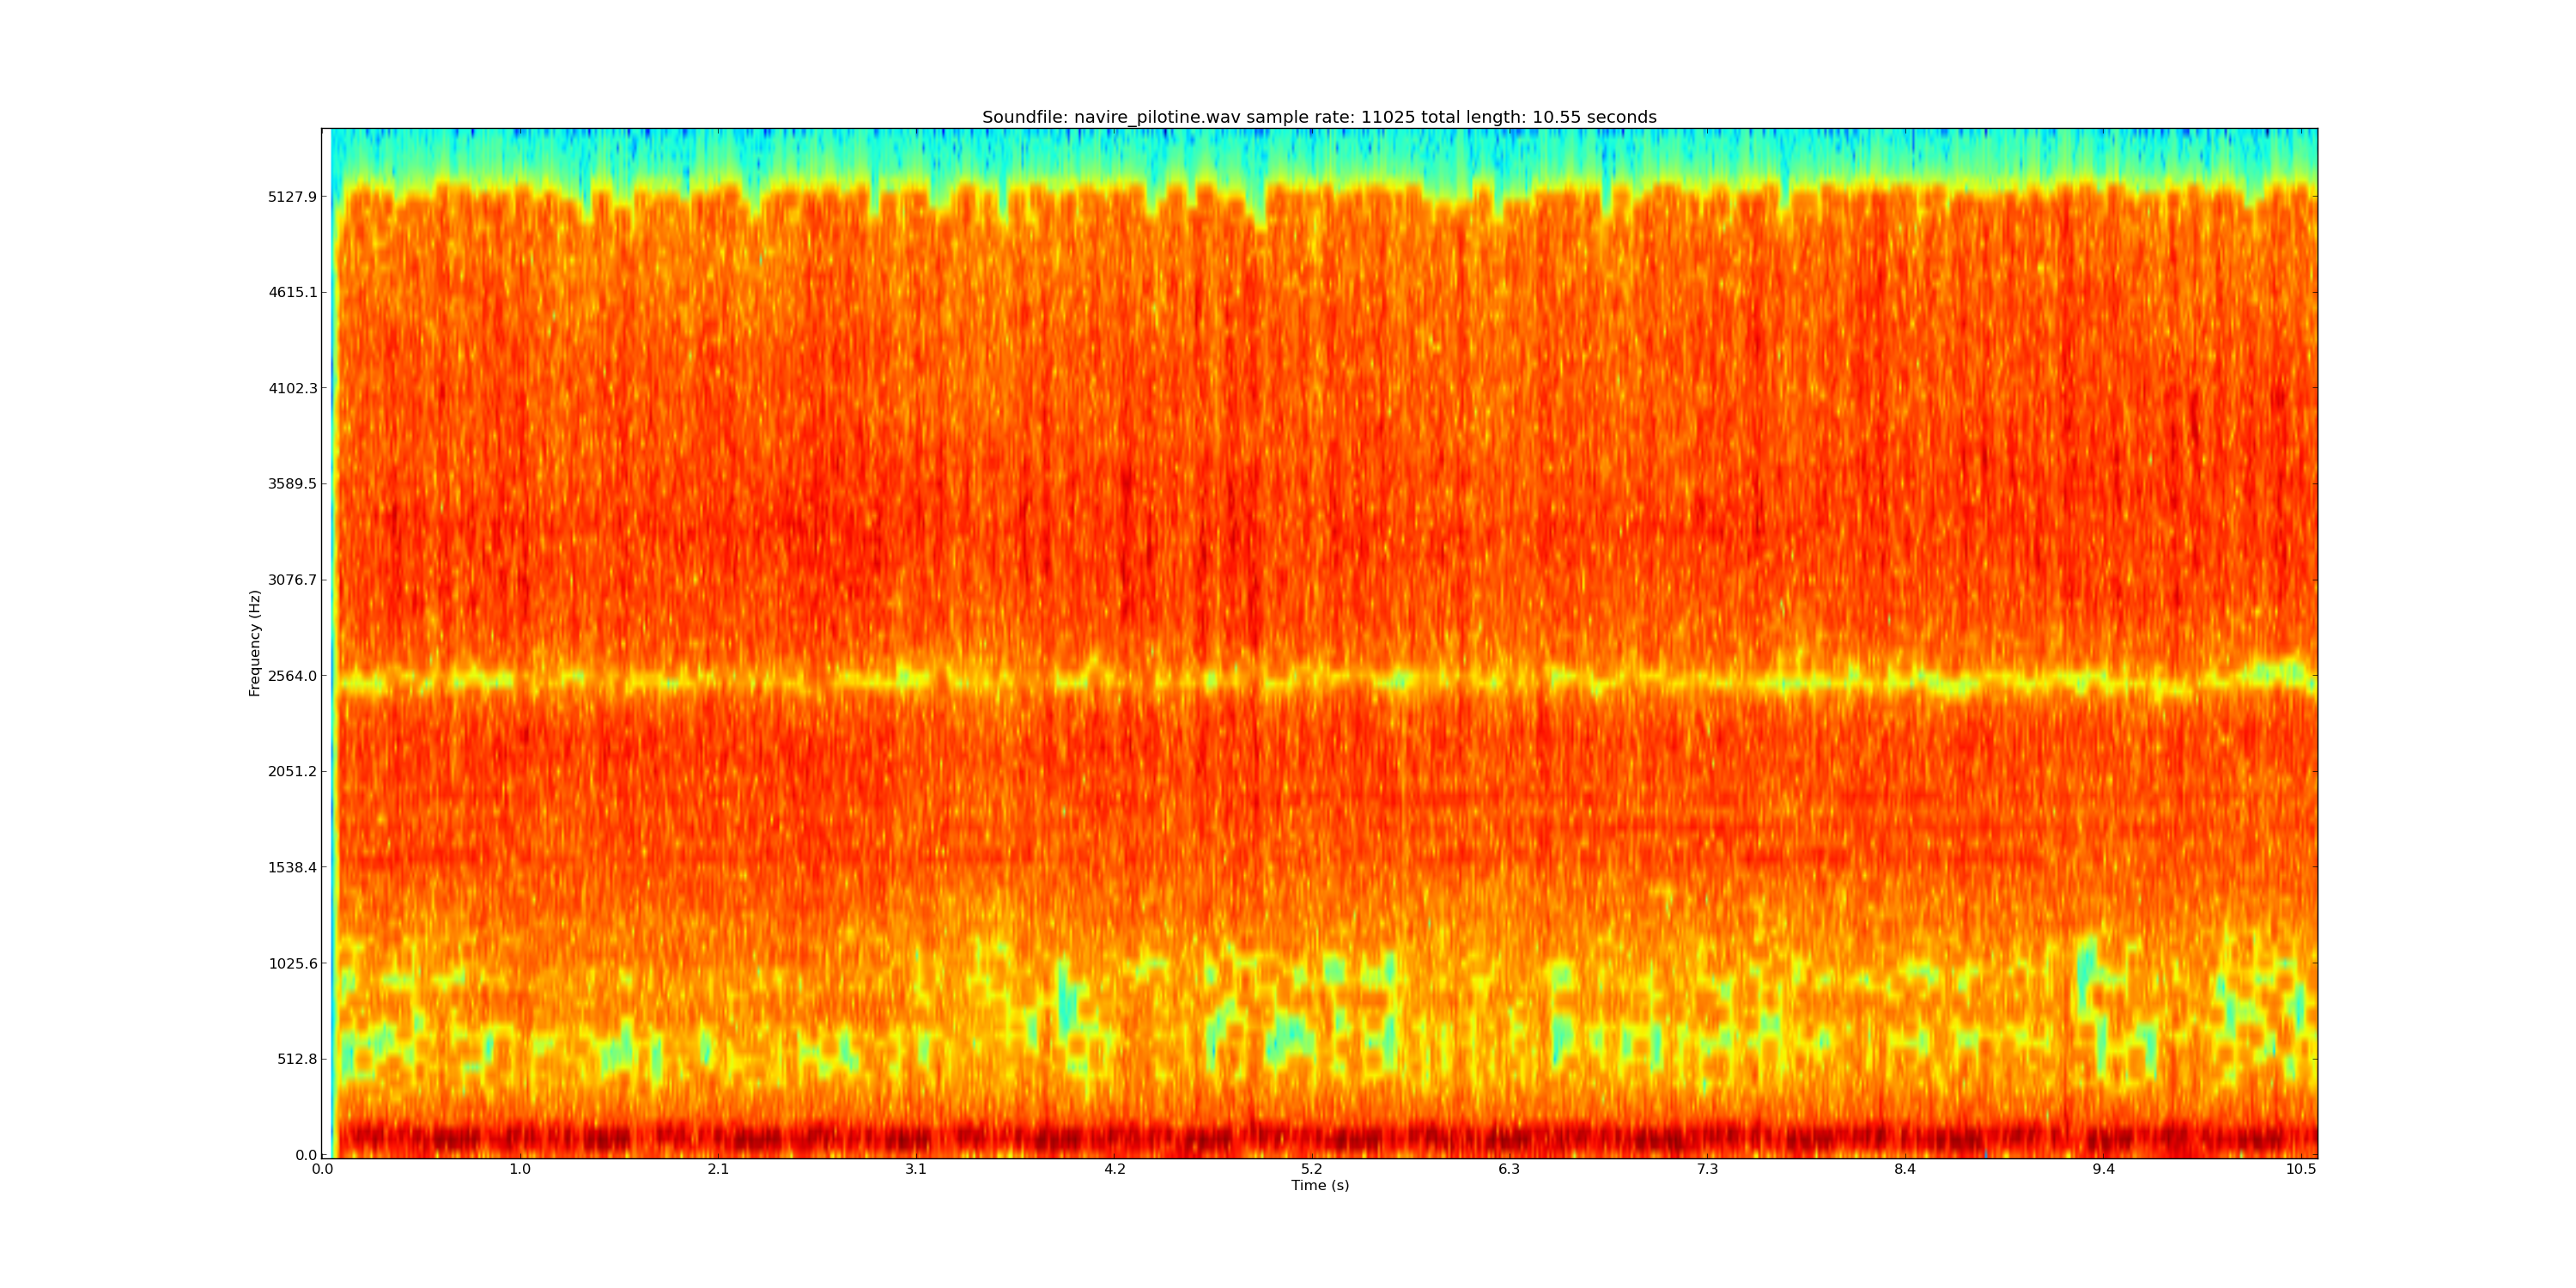The image size is (2576, 1288).
Task: Click the 3076.7 frequency tick label
Action: tap(291, 580)
